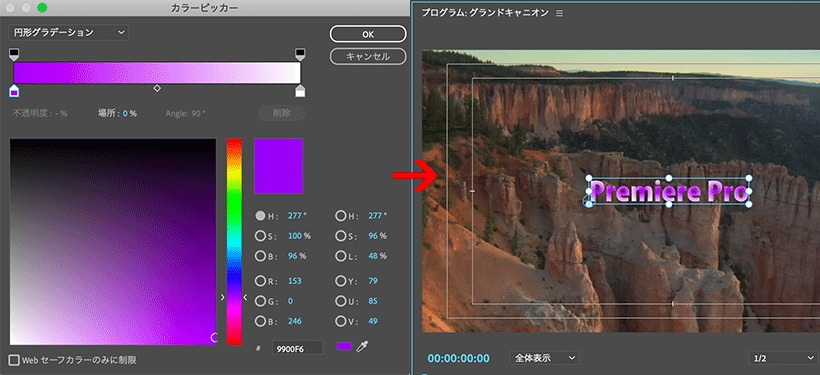Select the red R radio button

tap(260, 281)
